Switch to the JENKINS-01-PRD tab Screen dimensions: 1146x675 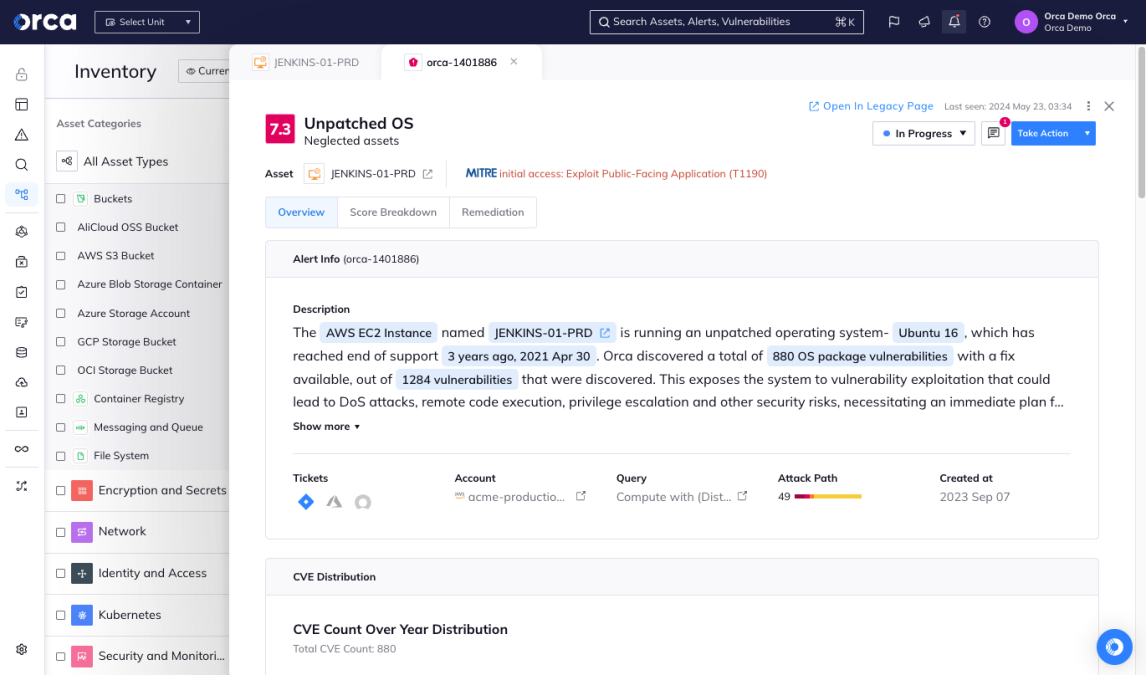(x=306, y=62)
